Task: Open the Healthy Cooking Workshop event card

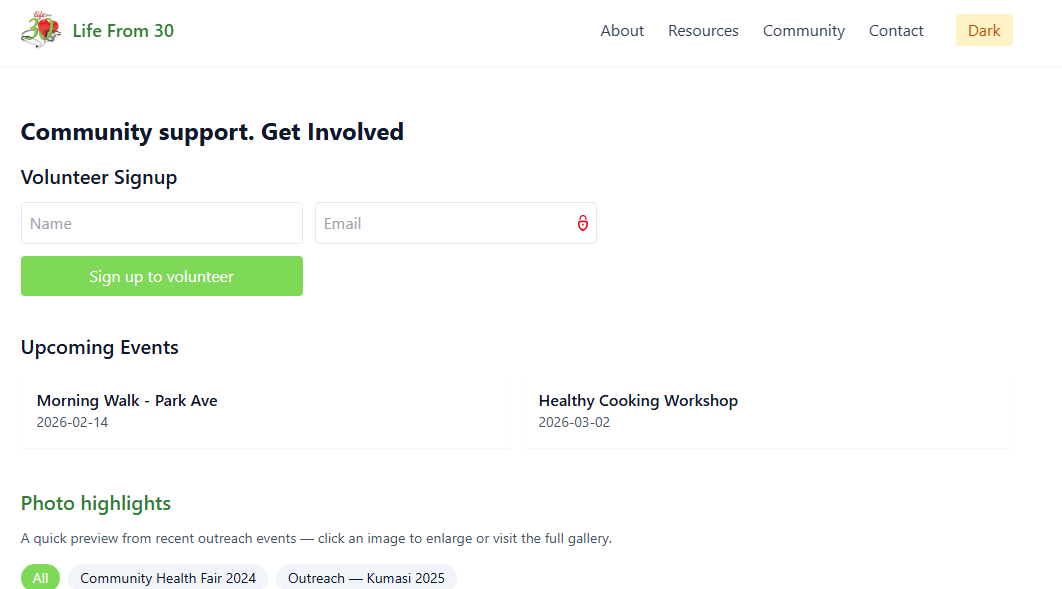Action: click(x=638, y=401)
